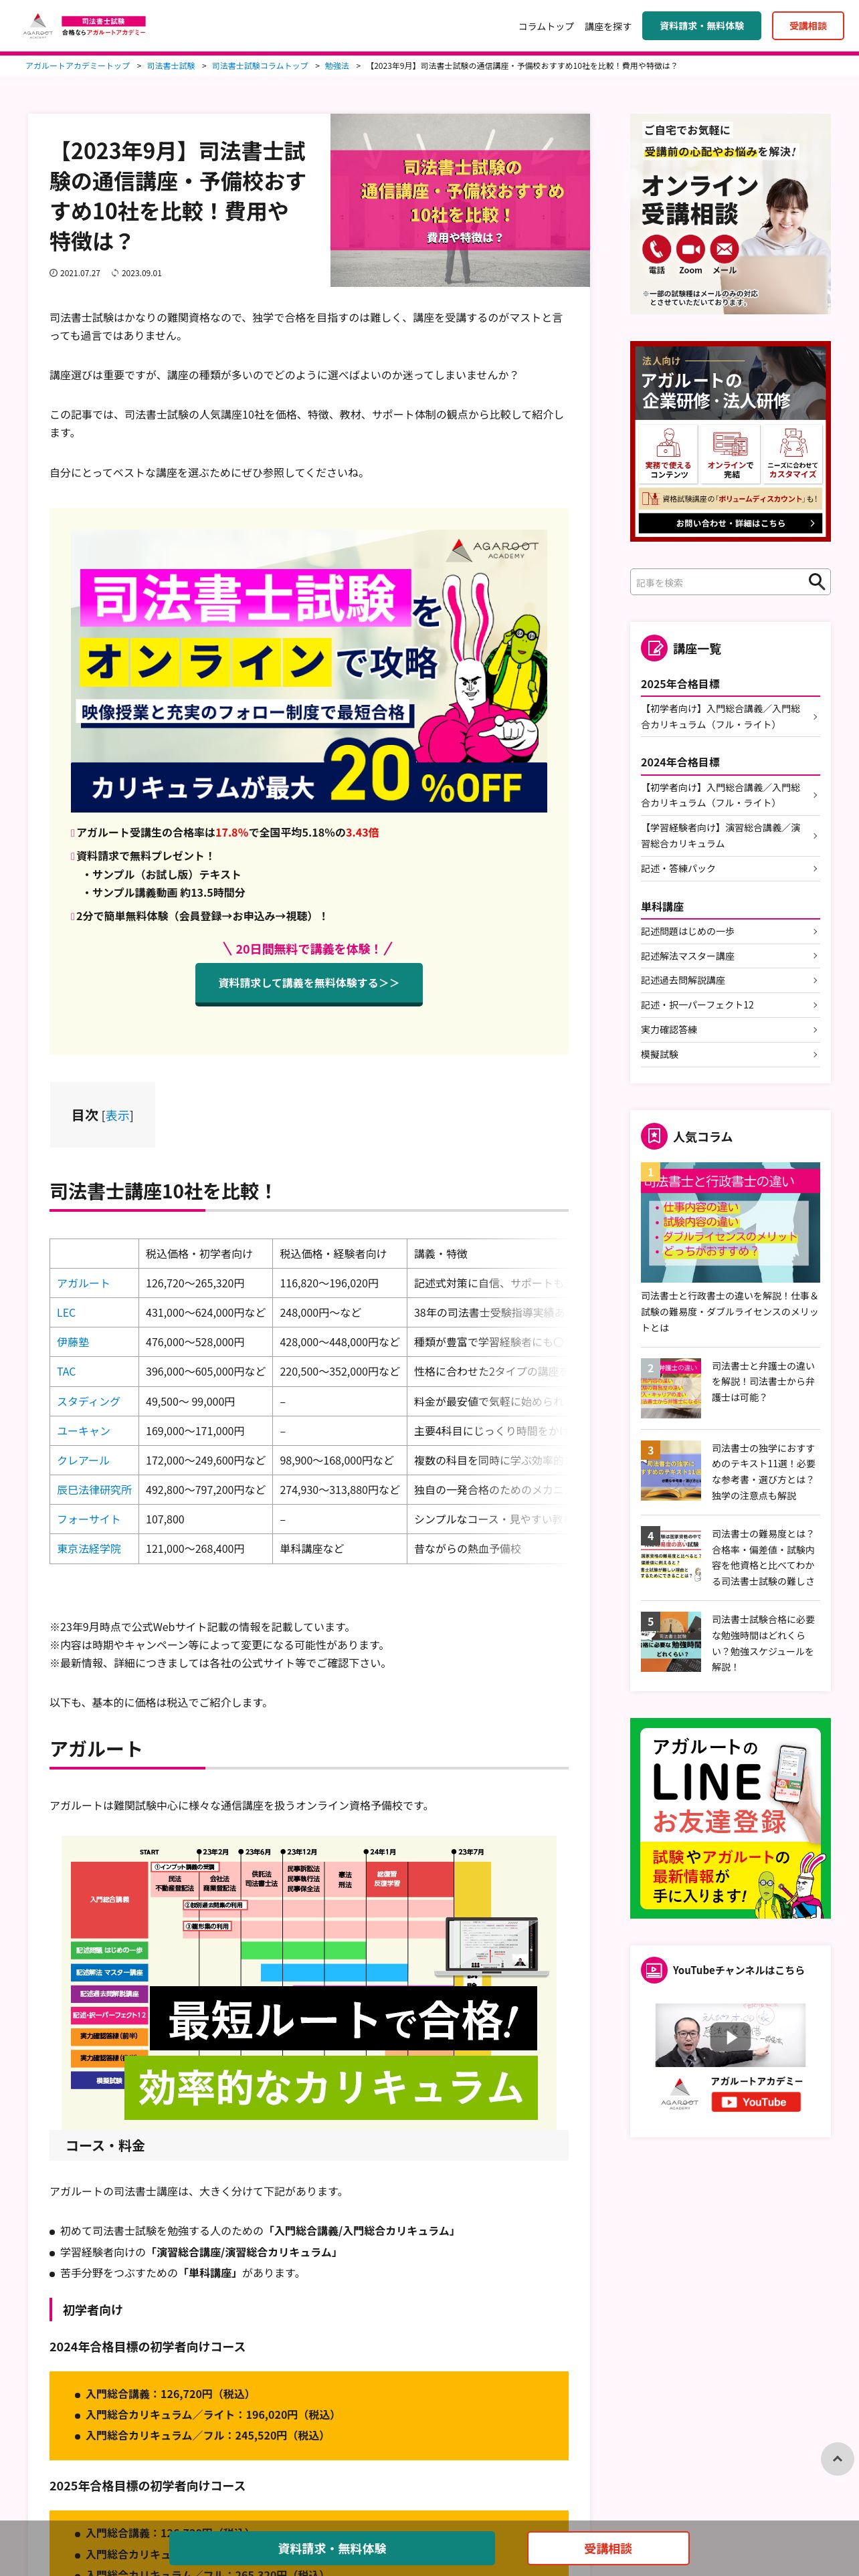Image resolution: width=859 pixels, height=2576 pixels.
Task: Click the green 資料請求・無料体験 header button
Action: (x=701, y=26)
